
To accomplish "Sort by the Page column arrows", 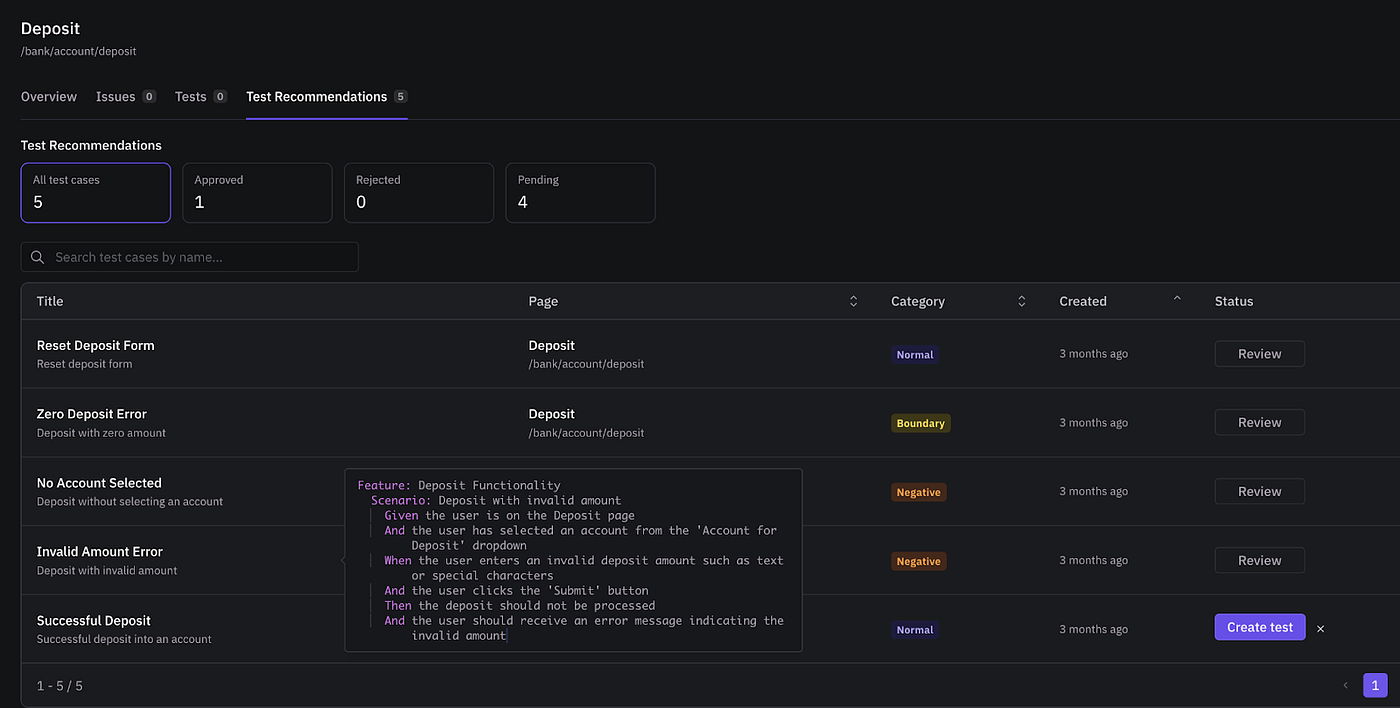I will [x=854, y=301].
